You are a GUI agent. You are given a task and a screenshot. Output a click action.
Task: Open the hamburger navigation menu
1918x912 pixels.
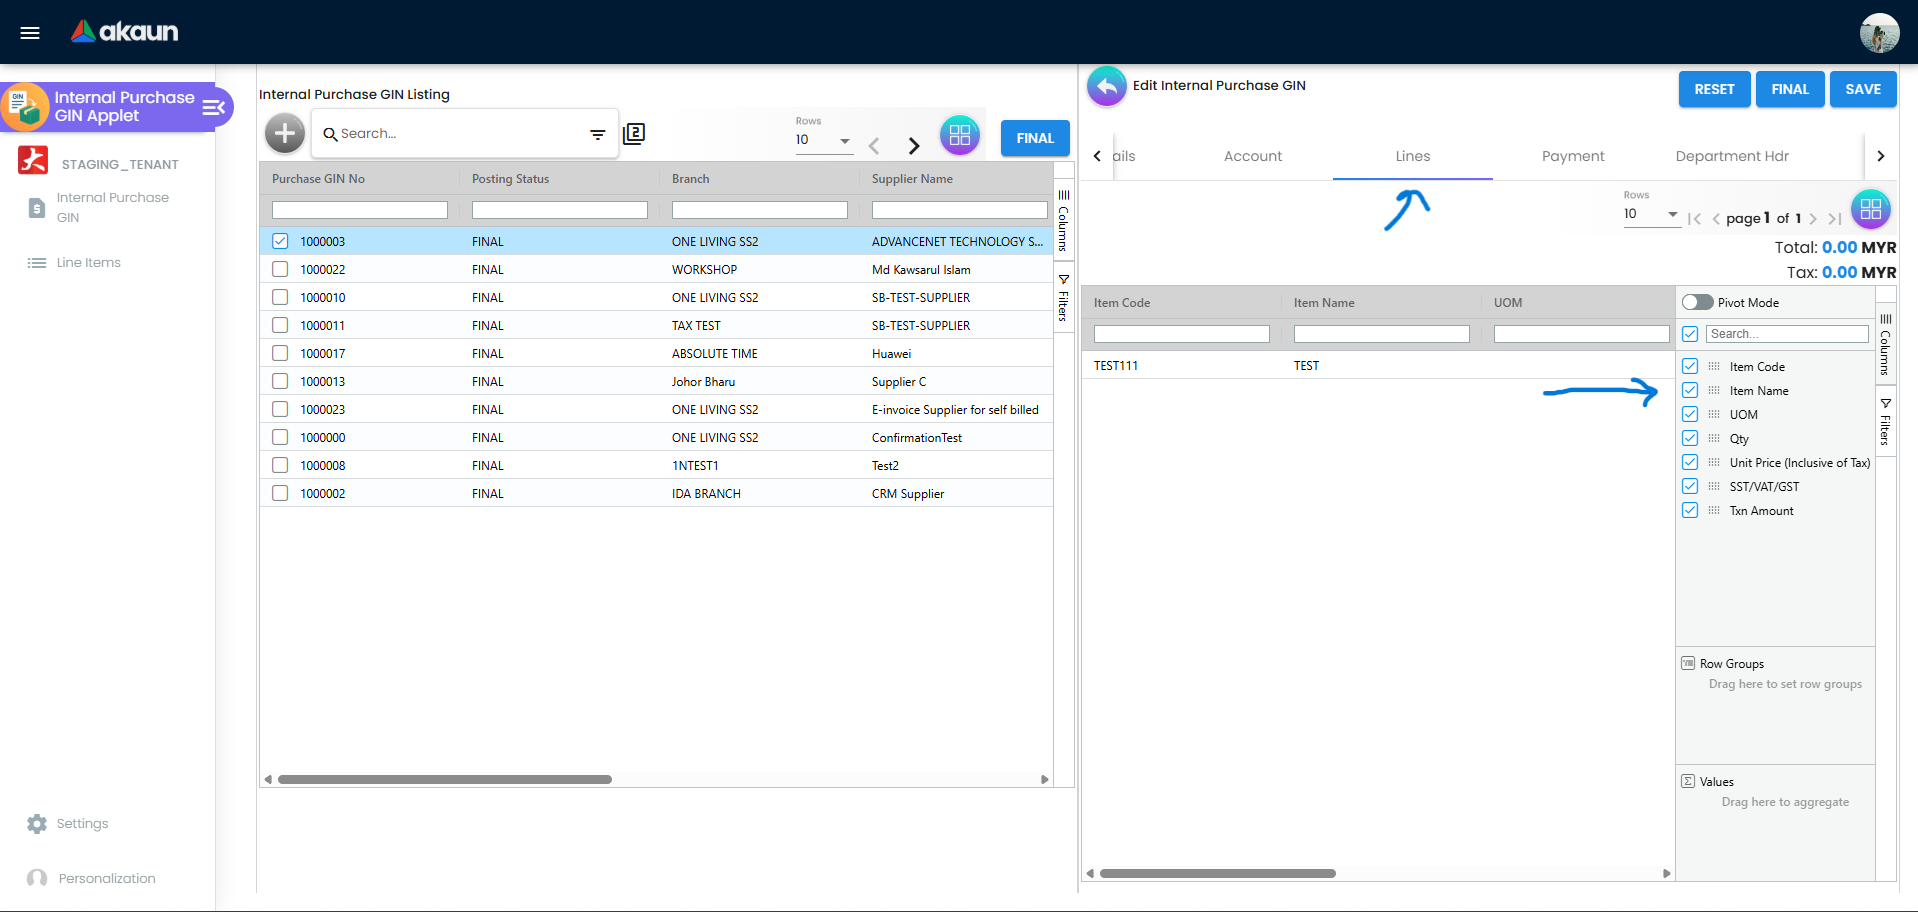(x=29, y=32)
